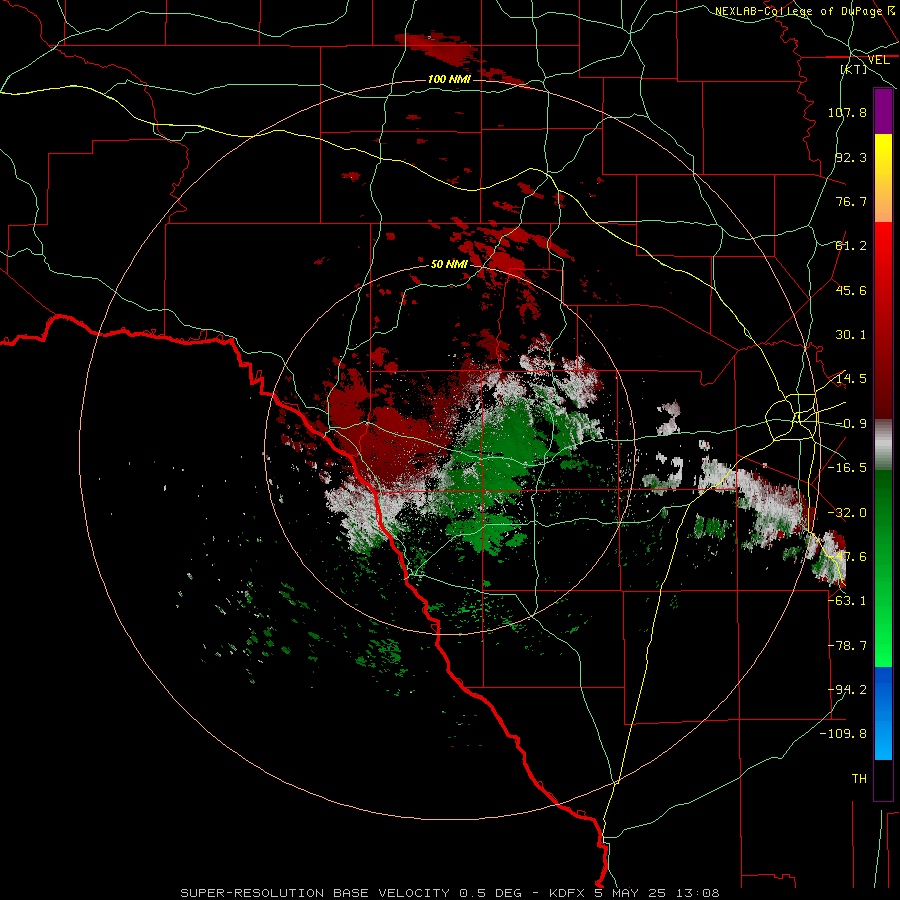Image resolution: width=900 pixels, height=900 pixels.
Task: Click the -63.1 velocity scale value
Action: pos(847,601)
